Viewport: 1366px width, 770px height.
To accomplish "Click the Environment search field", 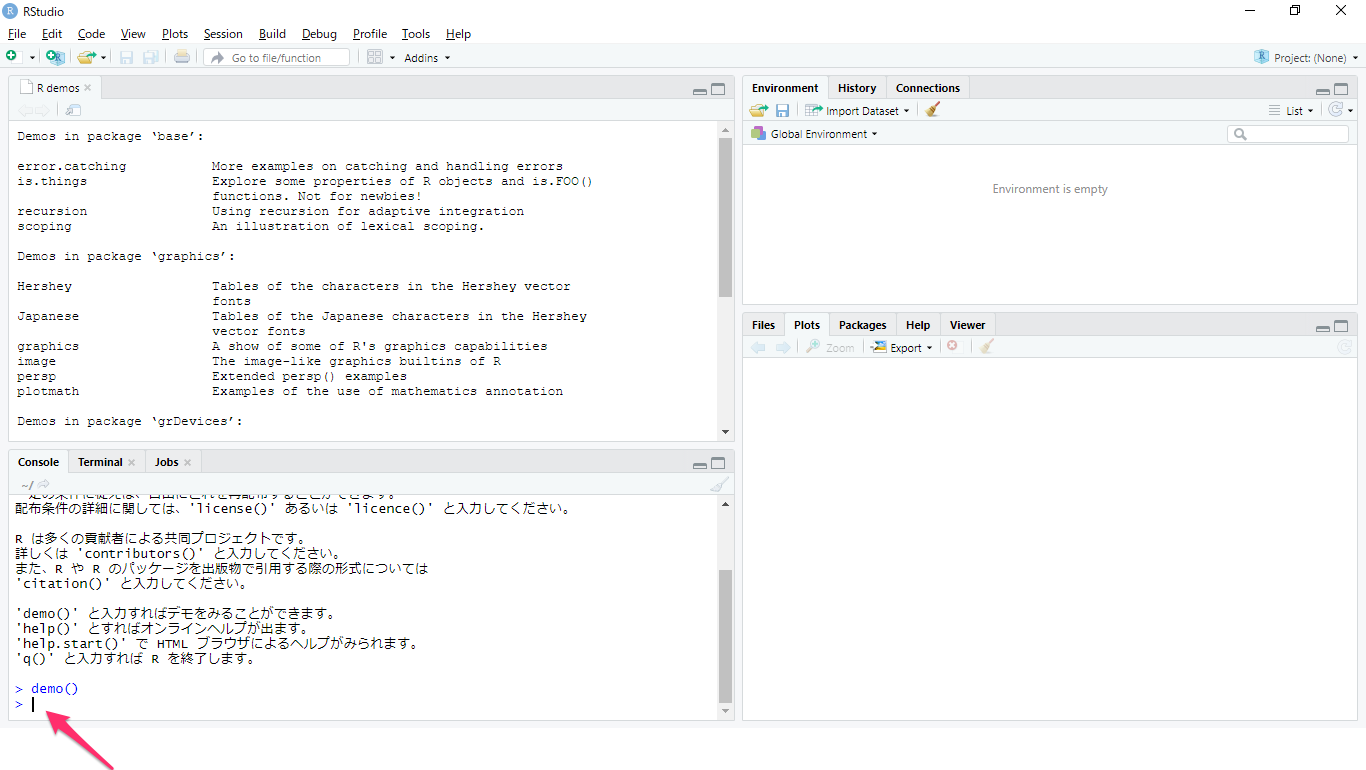I will [x=1288, y=133].
